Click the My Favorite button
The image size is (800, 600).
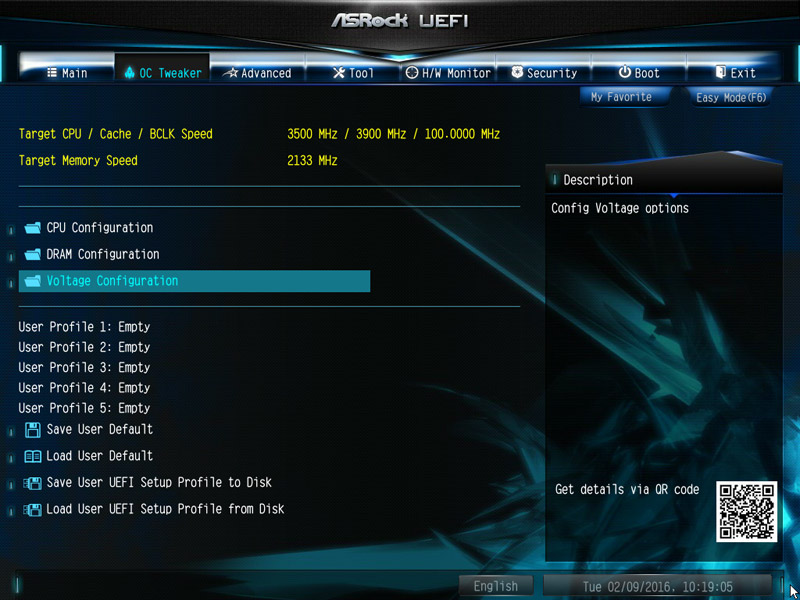click(624, 97)
